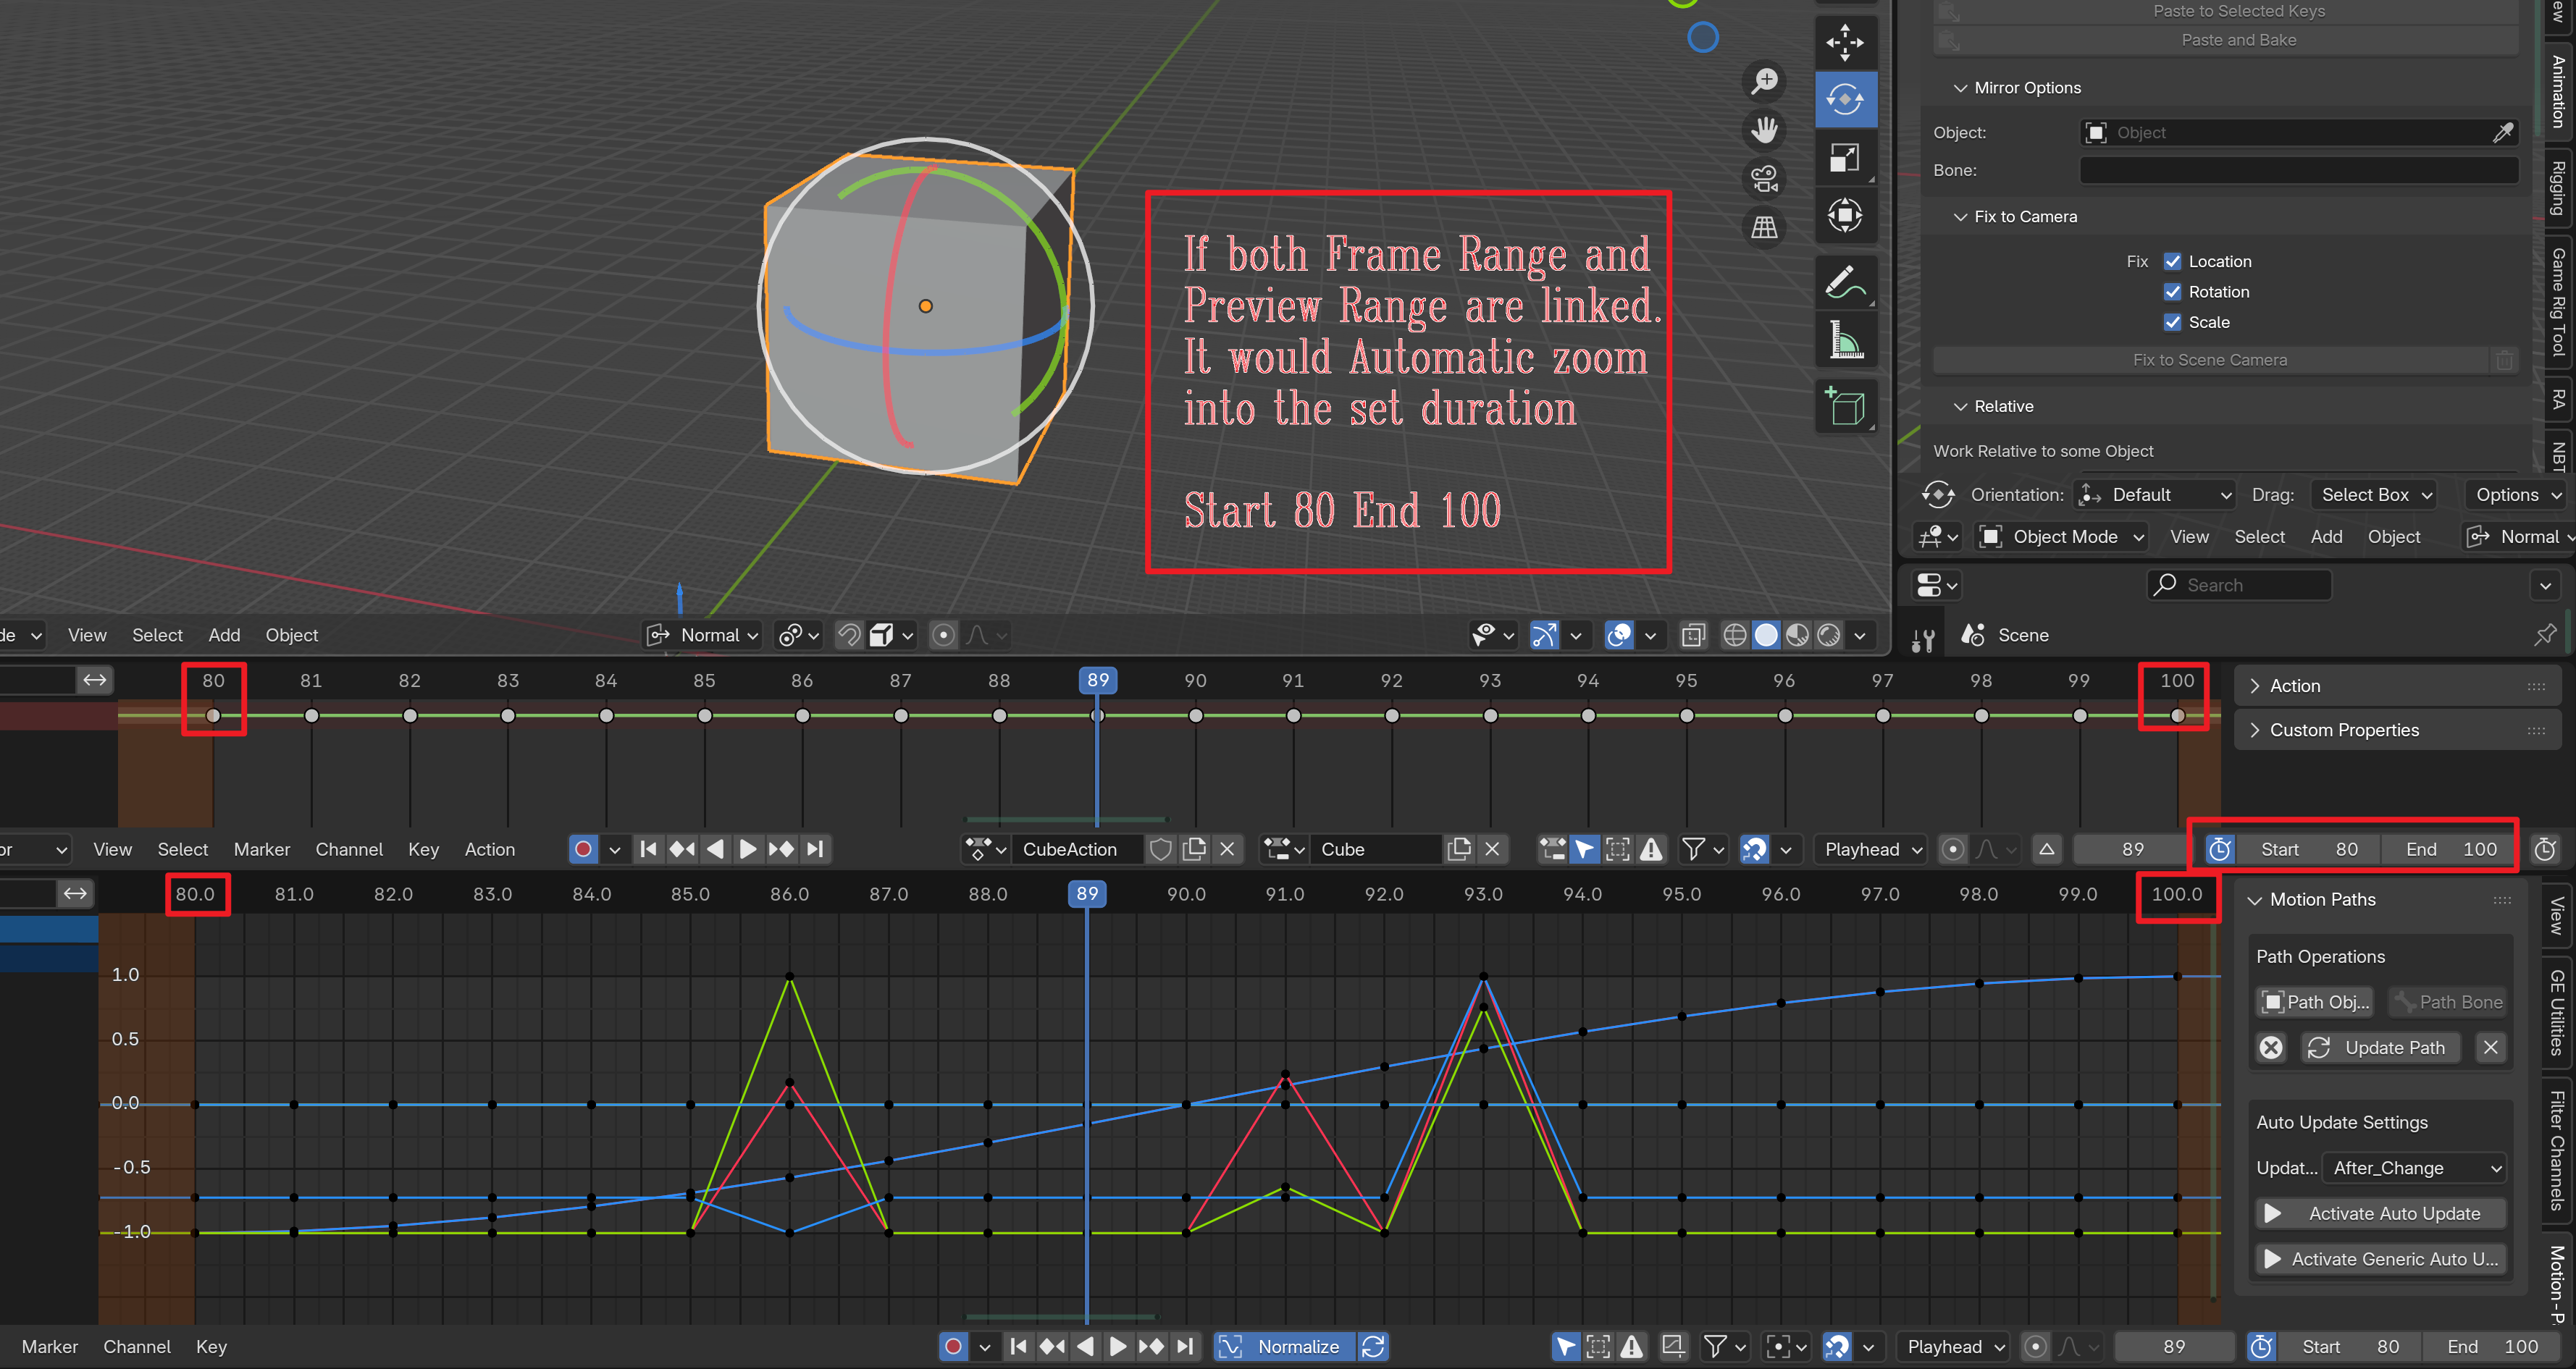This screenshot has height=1369, width=2576.
Task: Click the pan view hand icon
Action: (x=1764, y=130)
